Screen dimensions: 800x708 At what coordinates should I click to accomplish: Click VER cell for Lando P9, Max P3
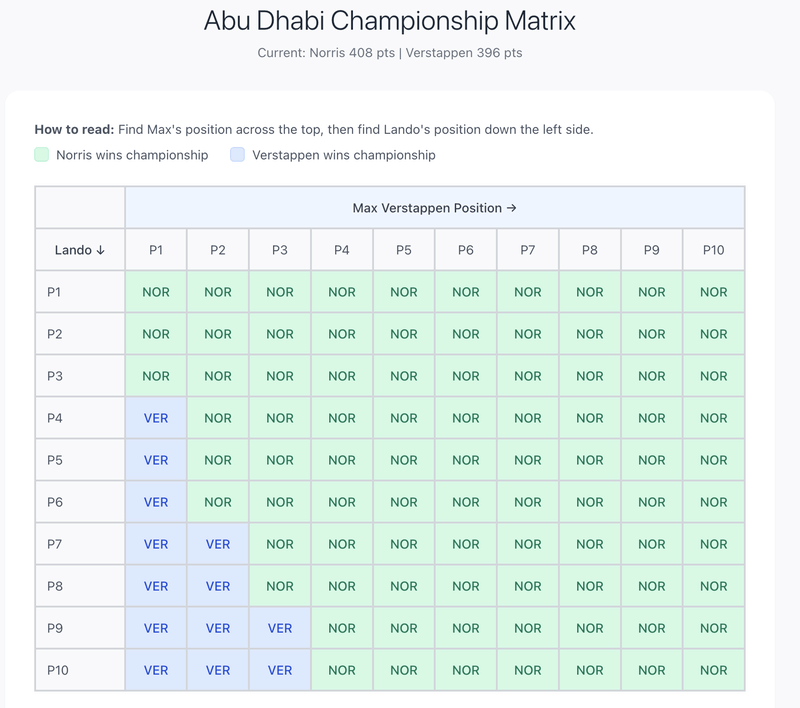(280, 628)
